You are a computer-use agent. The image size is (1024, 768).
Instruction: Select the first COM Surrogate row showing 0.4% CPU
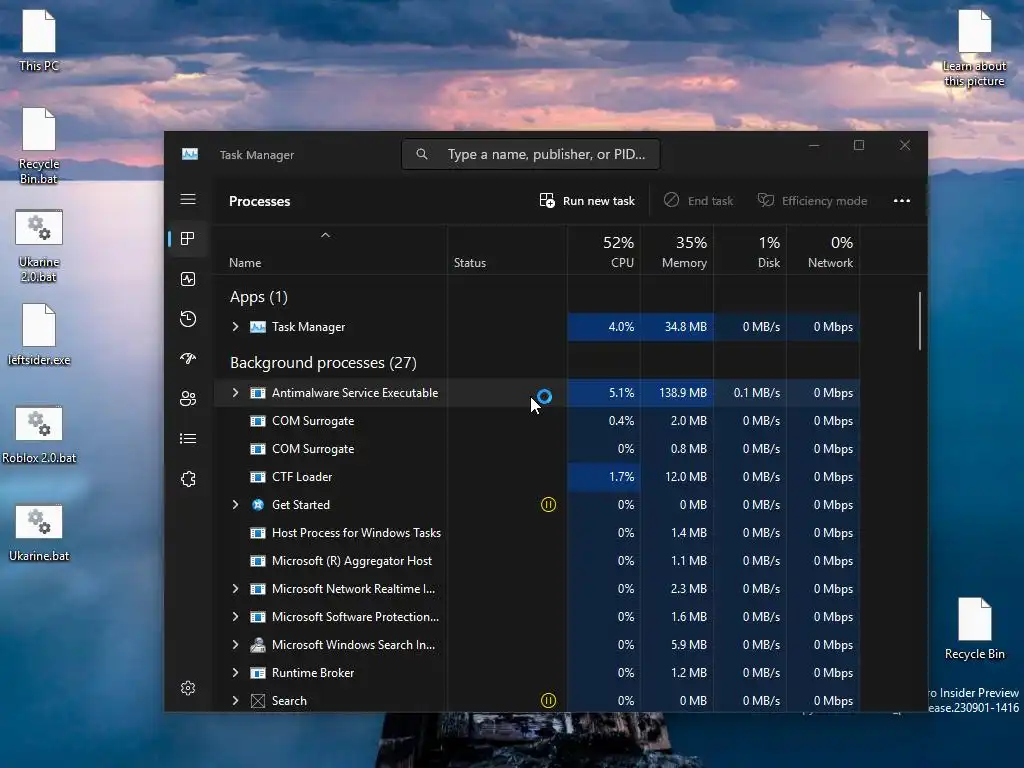tap(537, 421)
